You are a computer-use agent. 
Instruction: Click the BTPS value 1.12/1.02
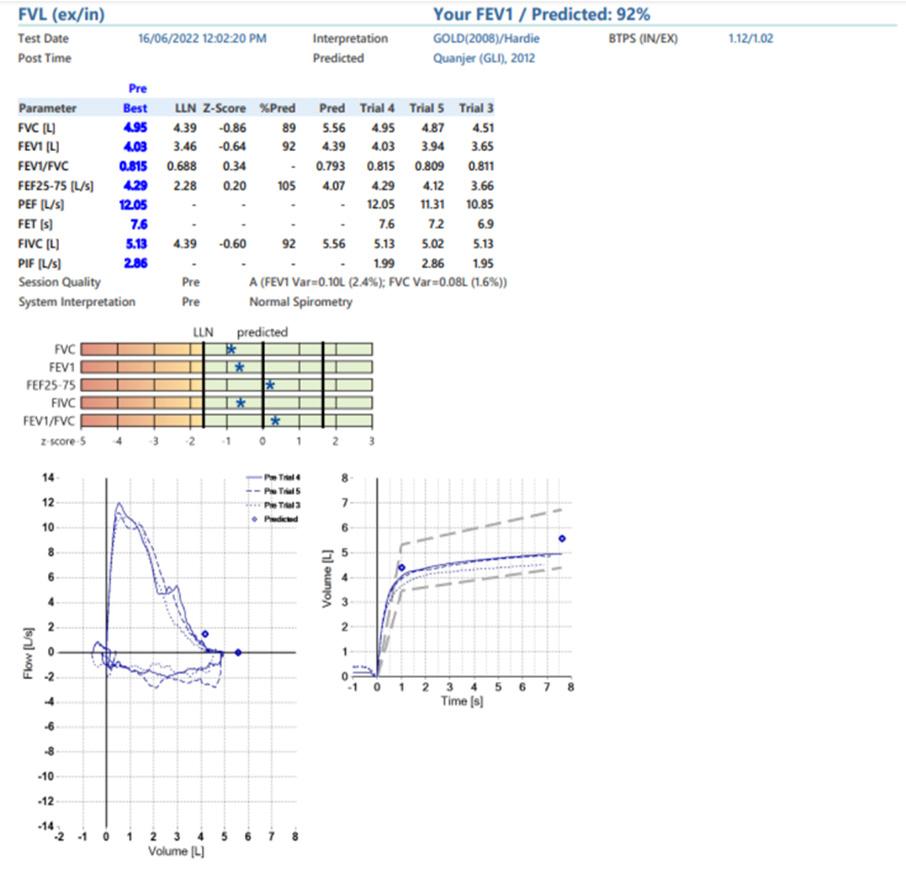(x=751, y=39)
